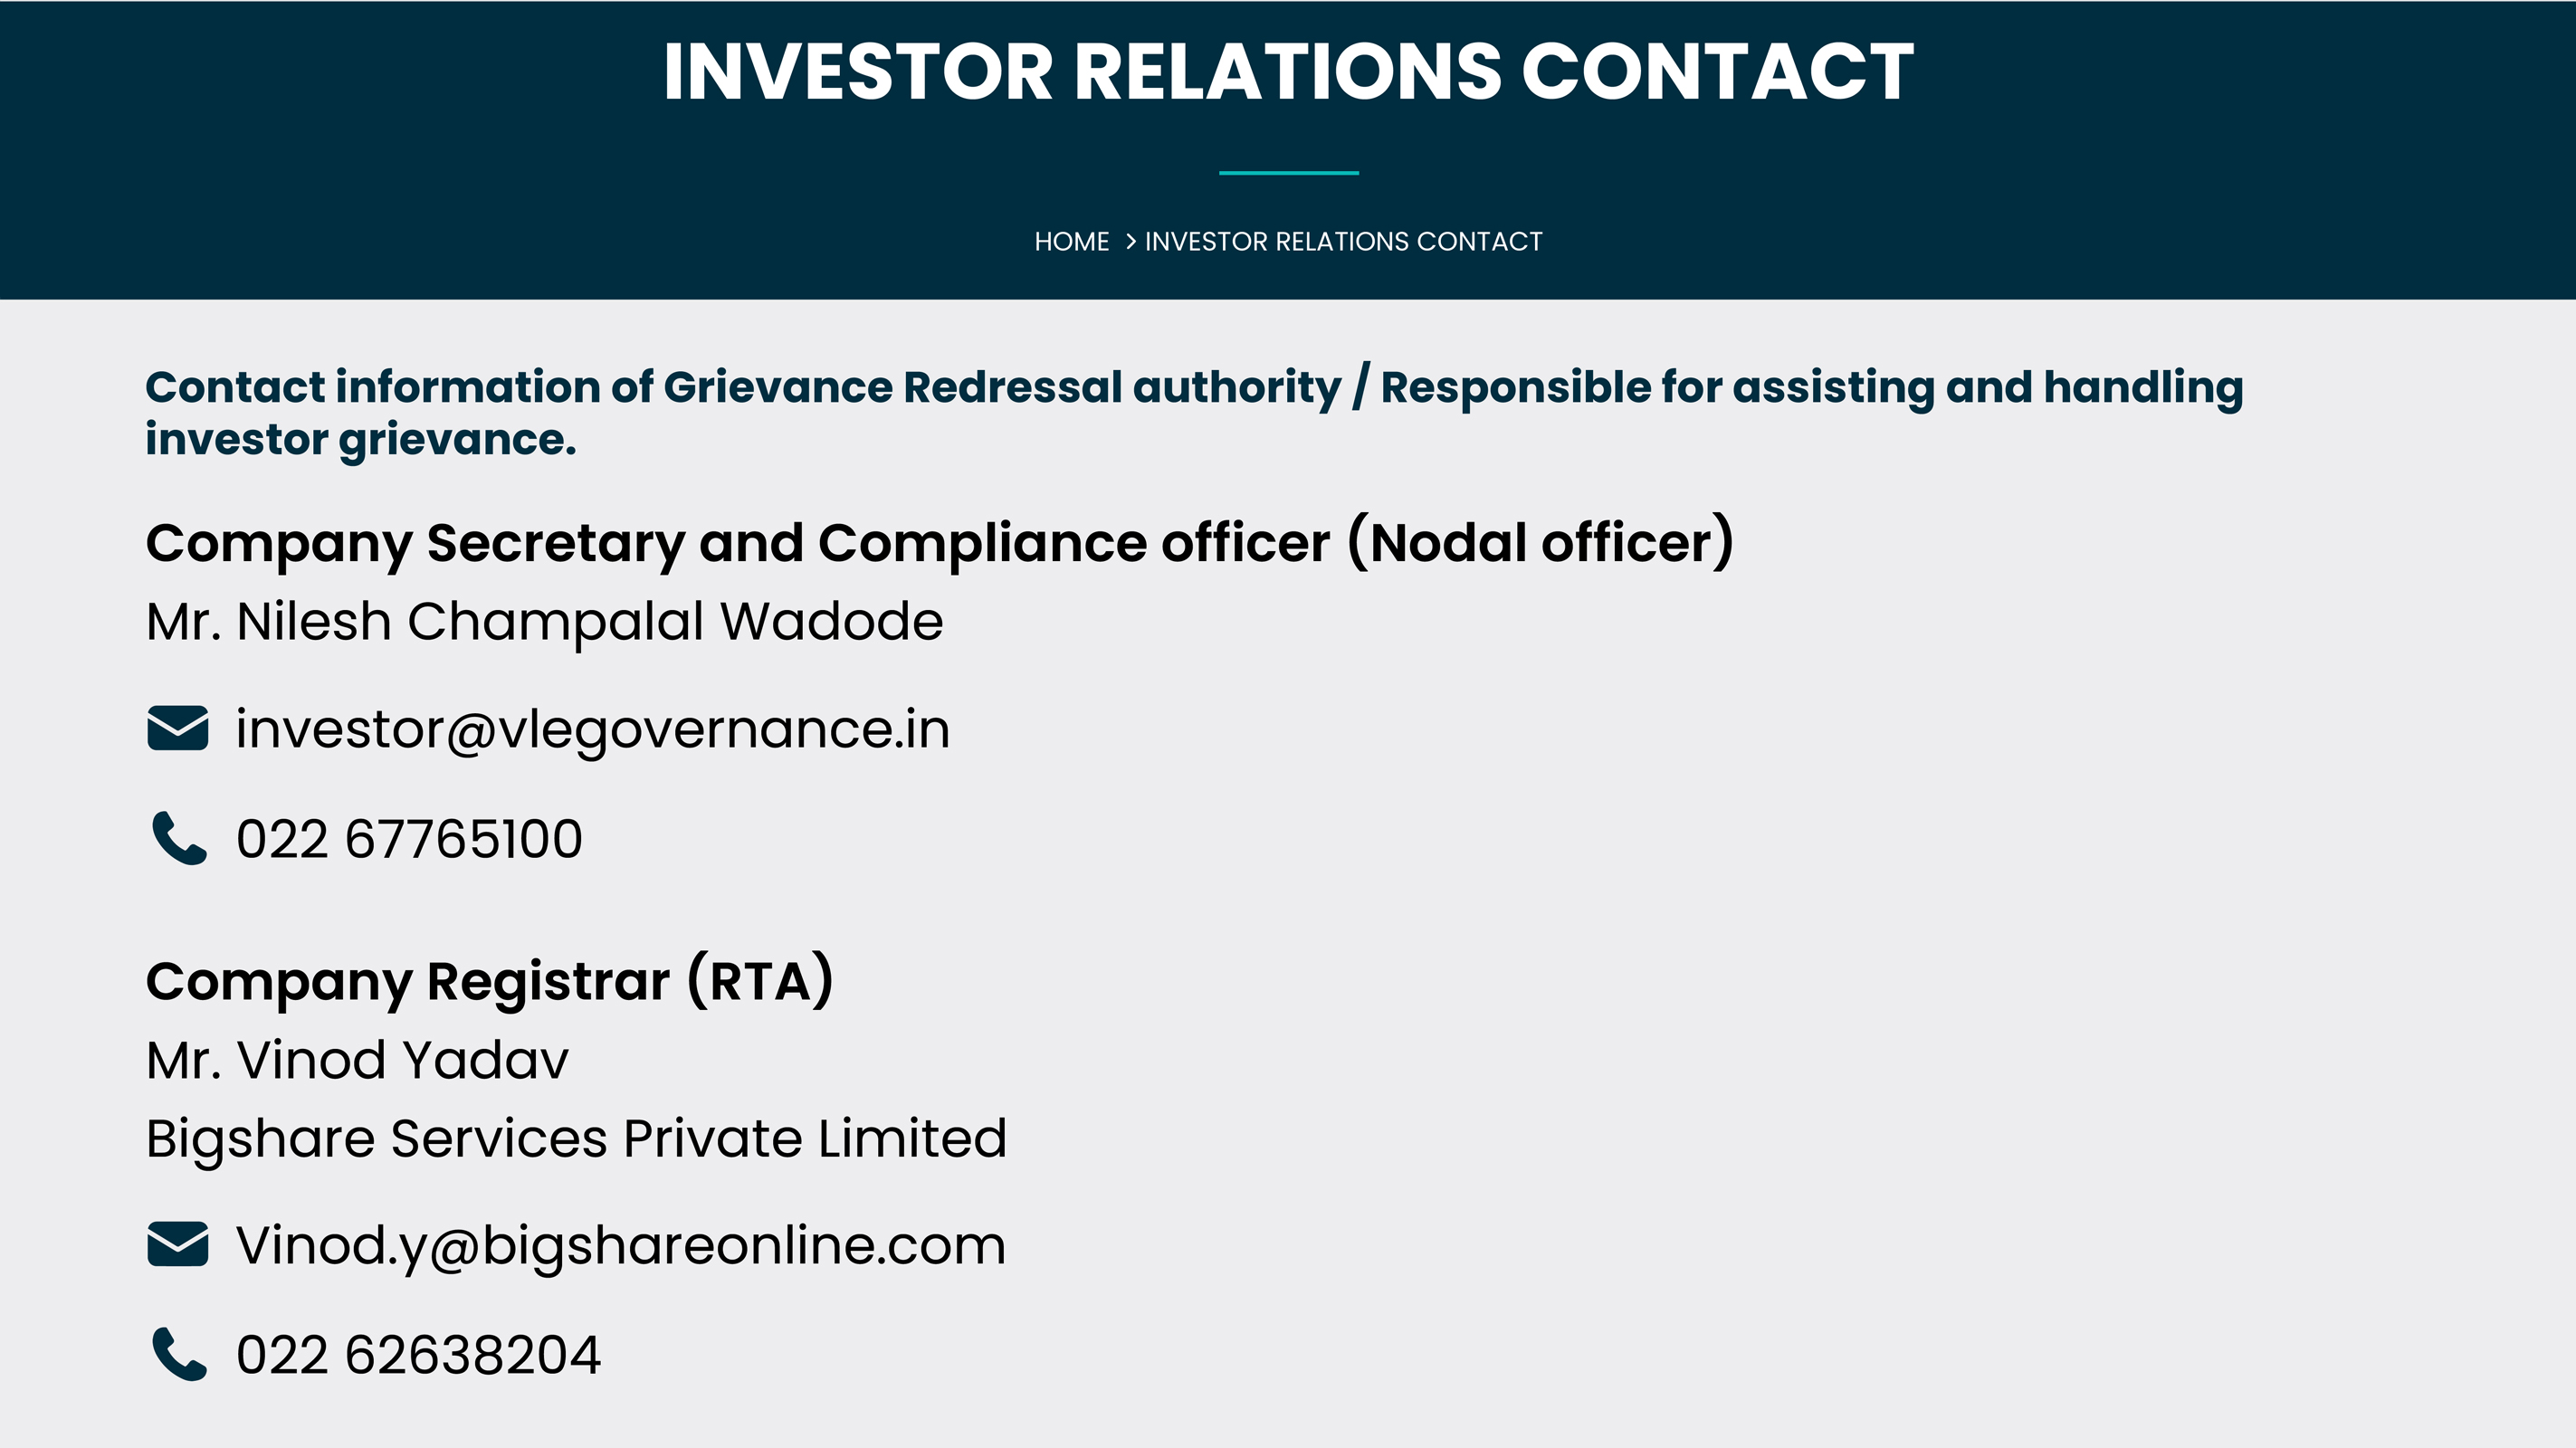Click the name Mr. Nilesh Champalal Wadode
Screen dimensions: 2576x1448
coord(544,621)
